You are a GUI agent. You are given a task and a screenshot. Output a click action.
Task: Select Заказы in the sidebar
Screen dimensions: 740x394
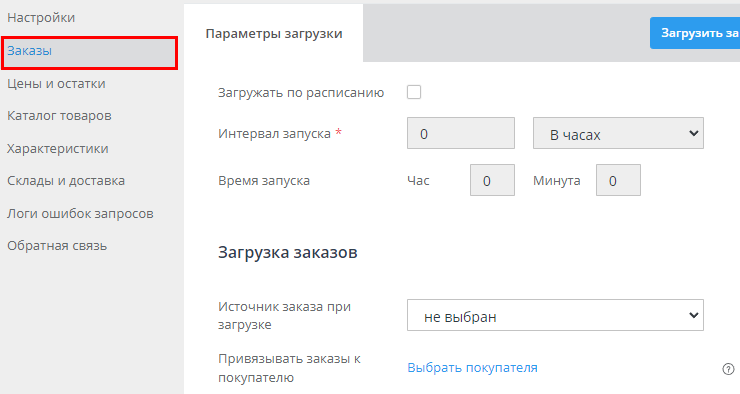[x=90, y=53]
